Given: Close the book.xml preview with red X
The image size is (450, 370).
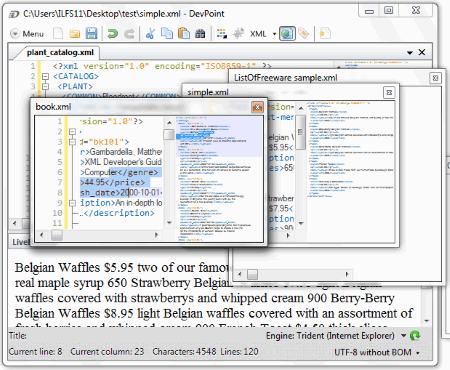Looking at the screenshot, I should pyautogui.click(x=257, y=107).
